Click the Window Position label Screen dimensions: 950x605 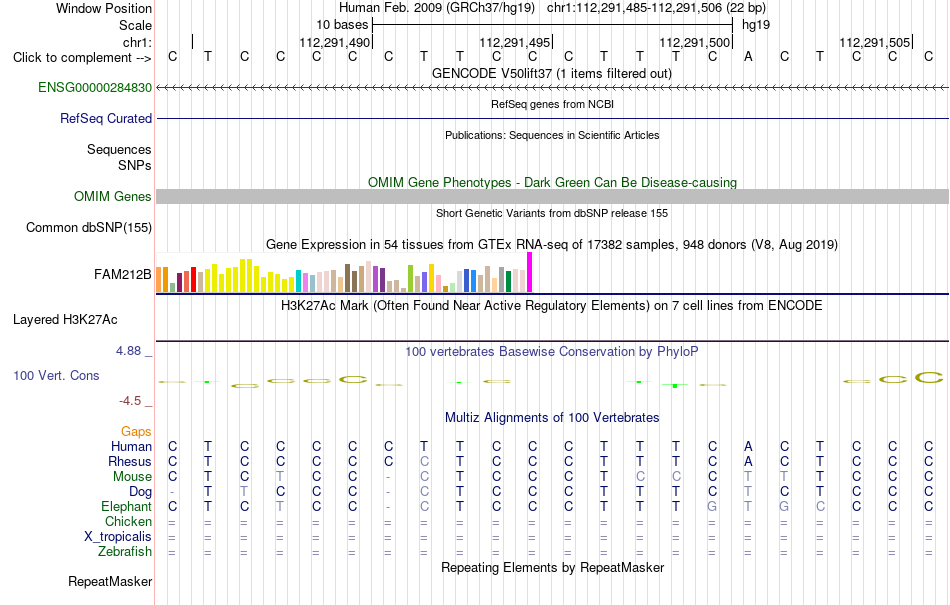[x=104, y=8]
